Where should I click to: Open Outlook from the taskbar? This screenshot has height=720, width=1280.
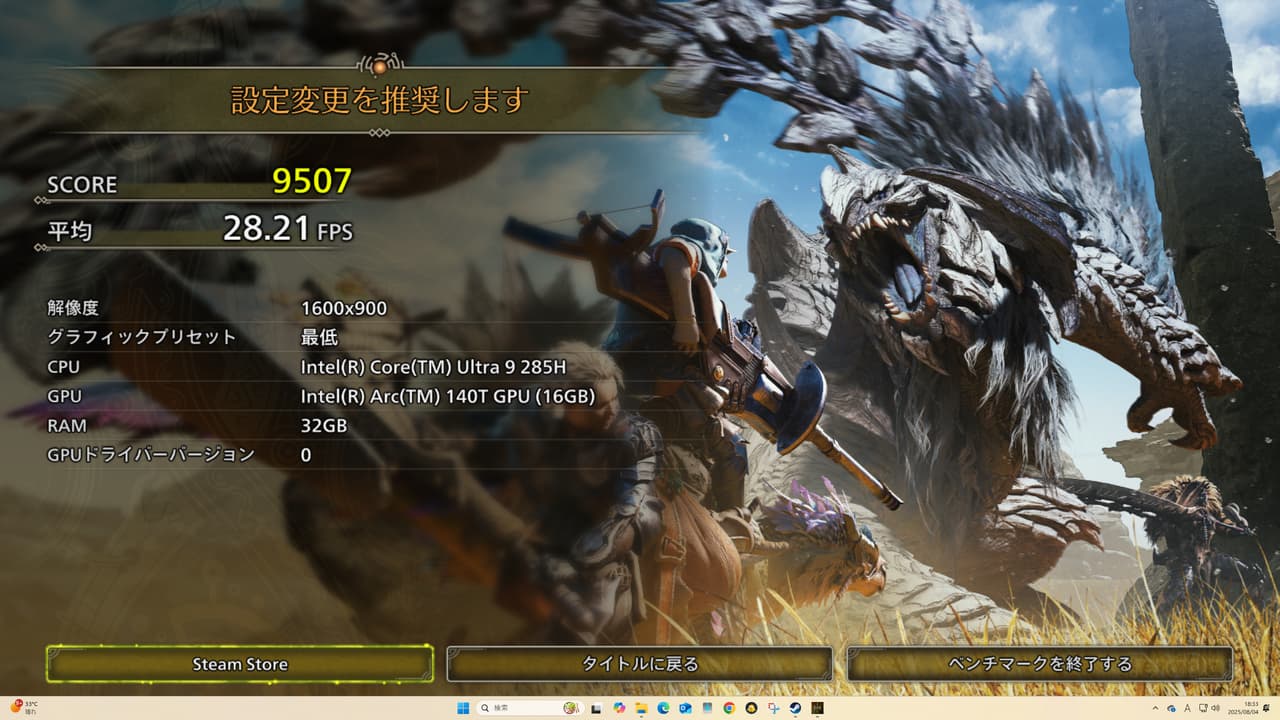(x=685, y=708)
